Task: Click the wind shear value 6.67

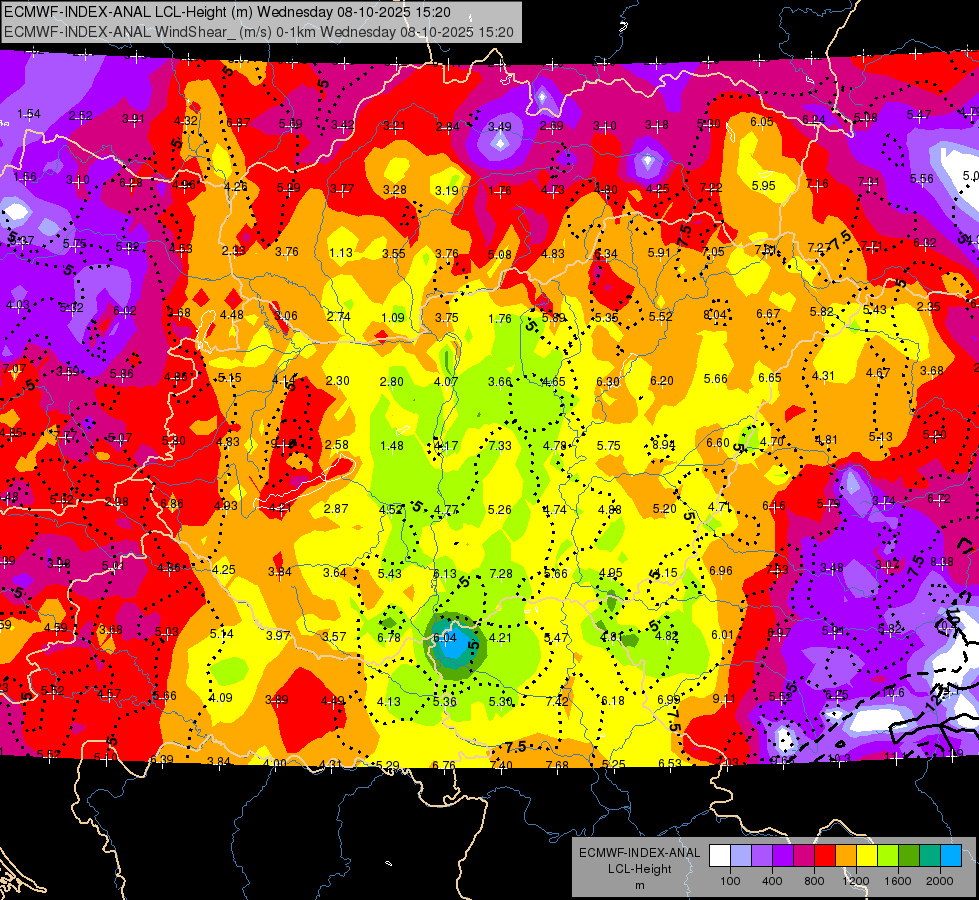Action: 768,314
